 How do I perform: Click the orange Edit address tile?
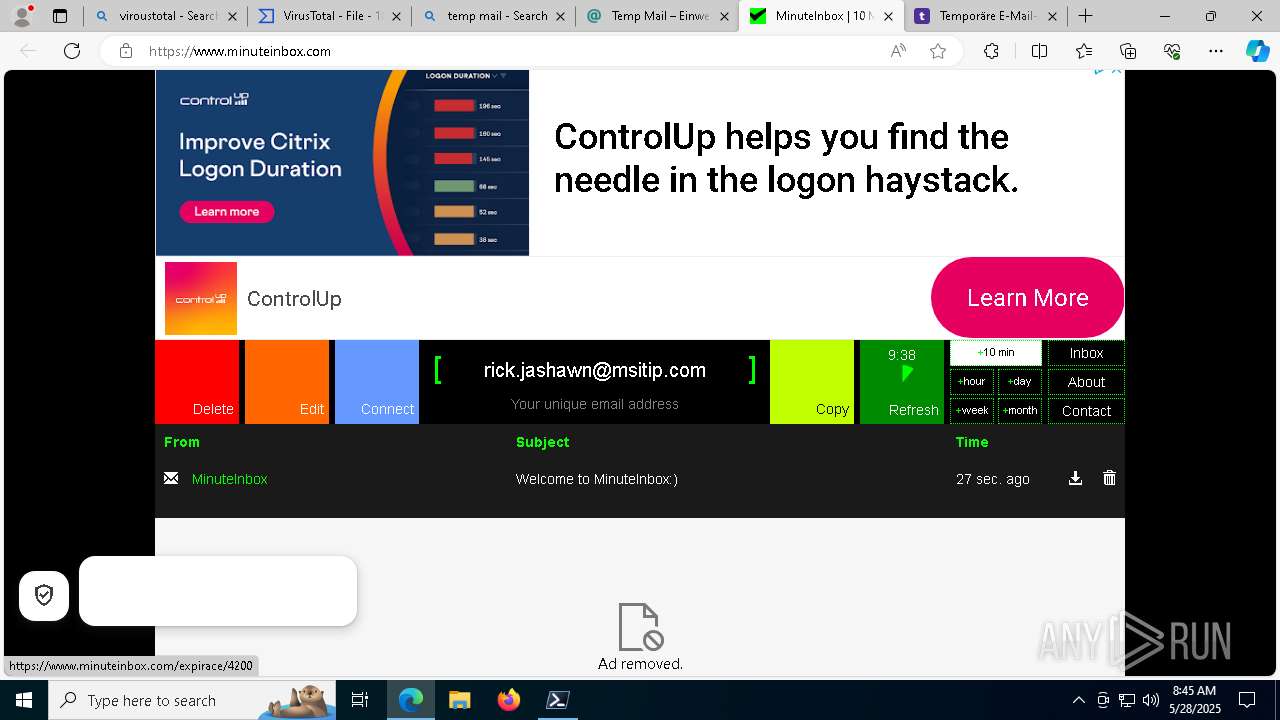pyautogui.click(x=287, y=382)
